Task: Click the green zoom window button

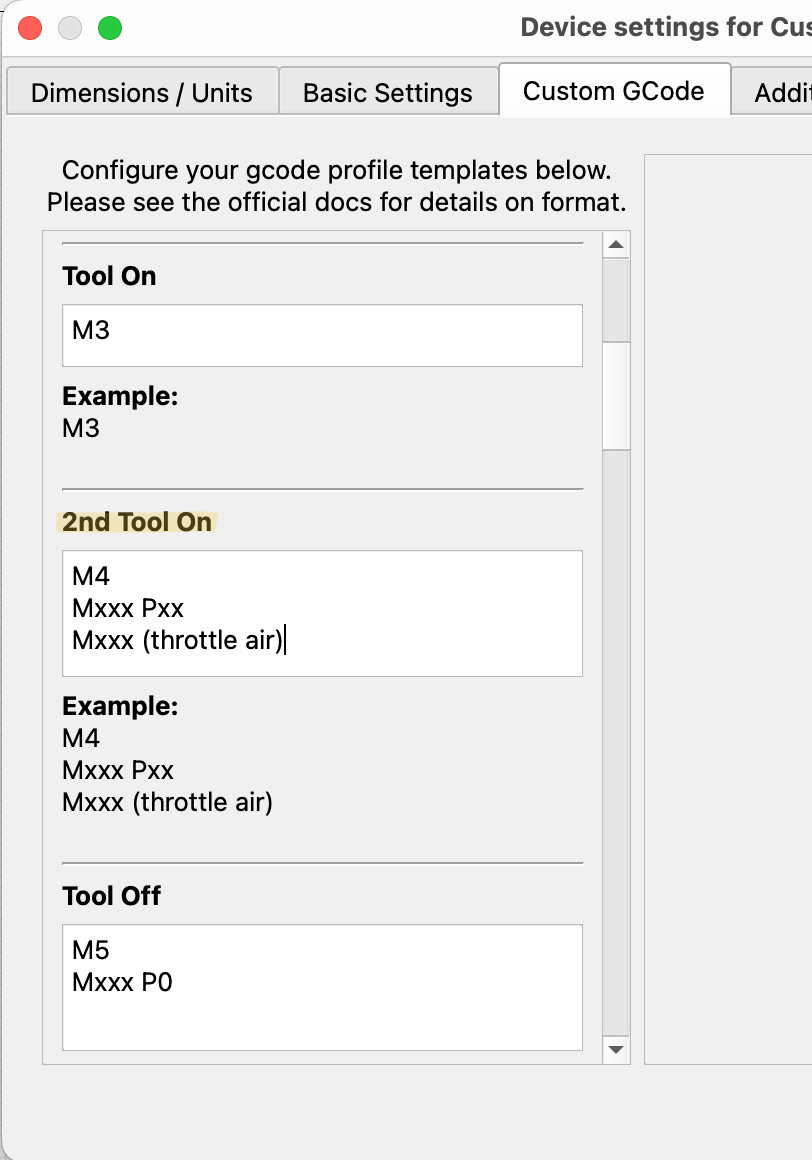Action: tap(110, 28)
